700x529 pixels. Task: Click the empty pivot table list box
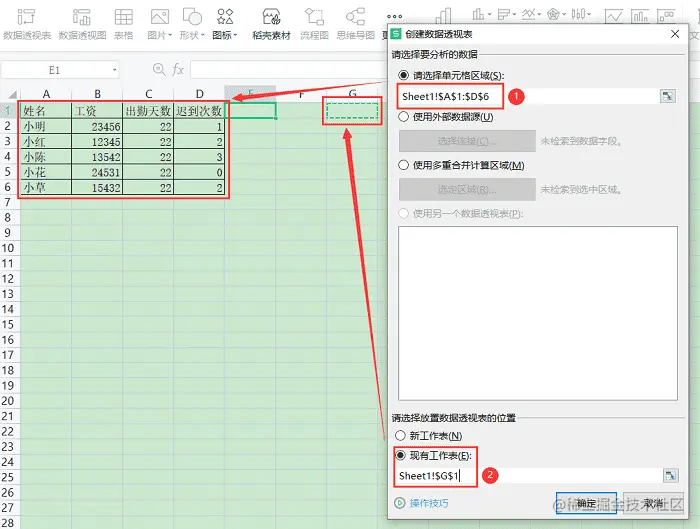[x=538, y=313]
